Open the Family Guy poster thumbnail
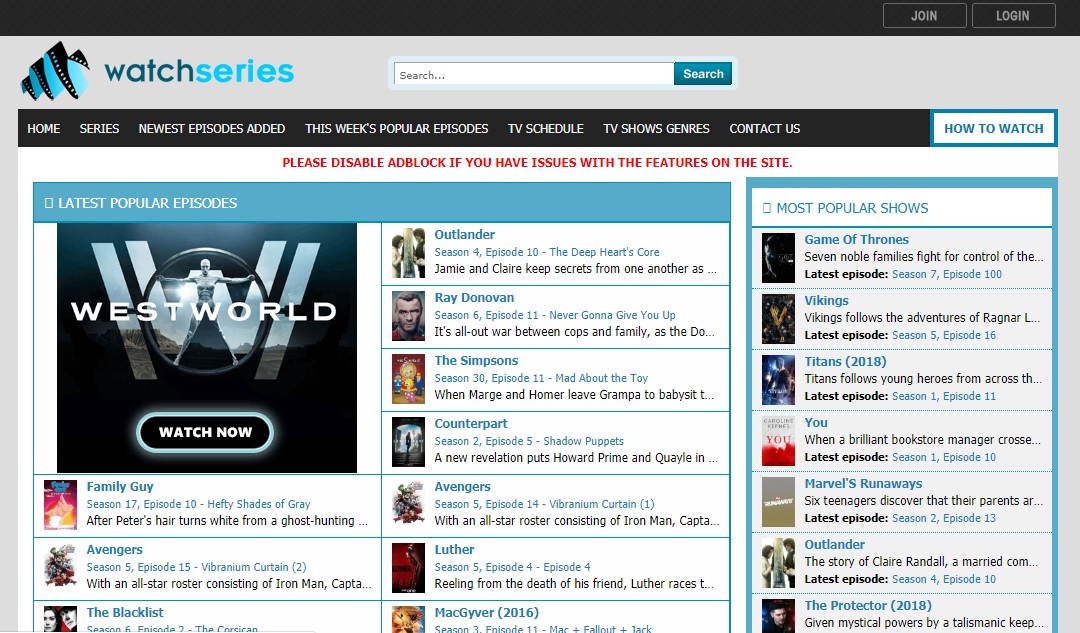The image size is (1080, 633). click(x=61, y=505)
